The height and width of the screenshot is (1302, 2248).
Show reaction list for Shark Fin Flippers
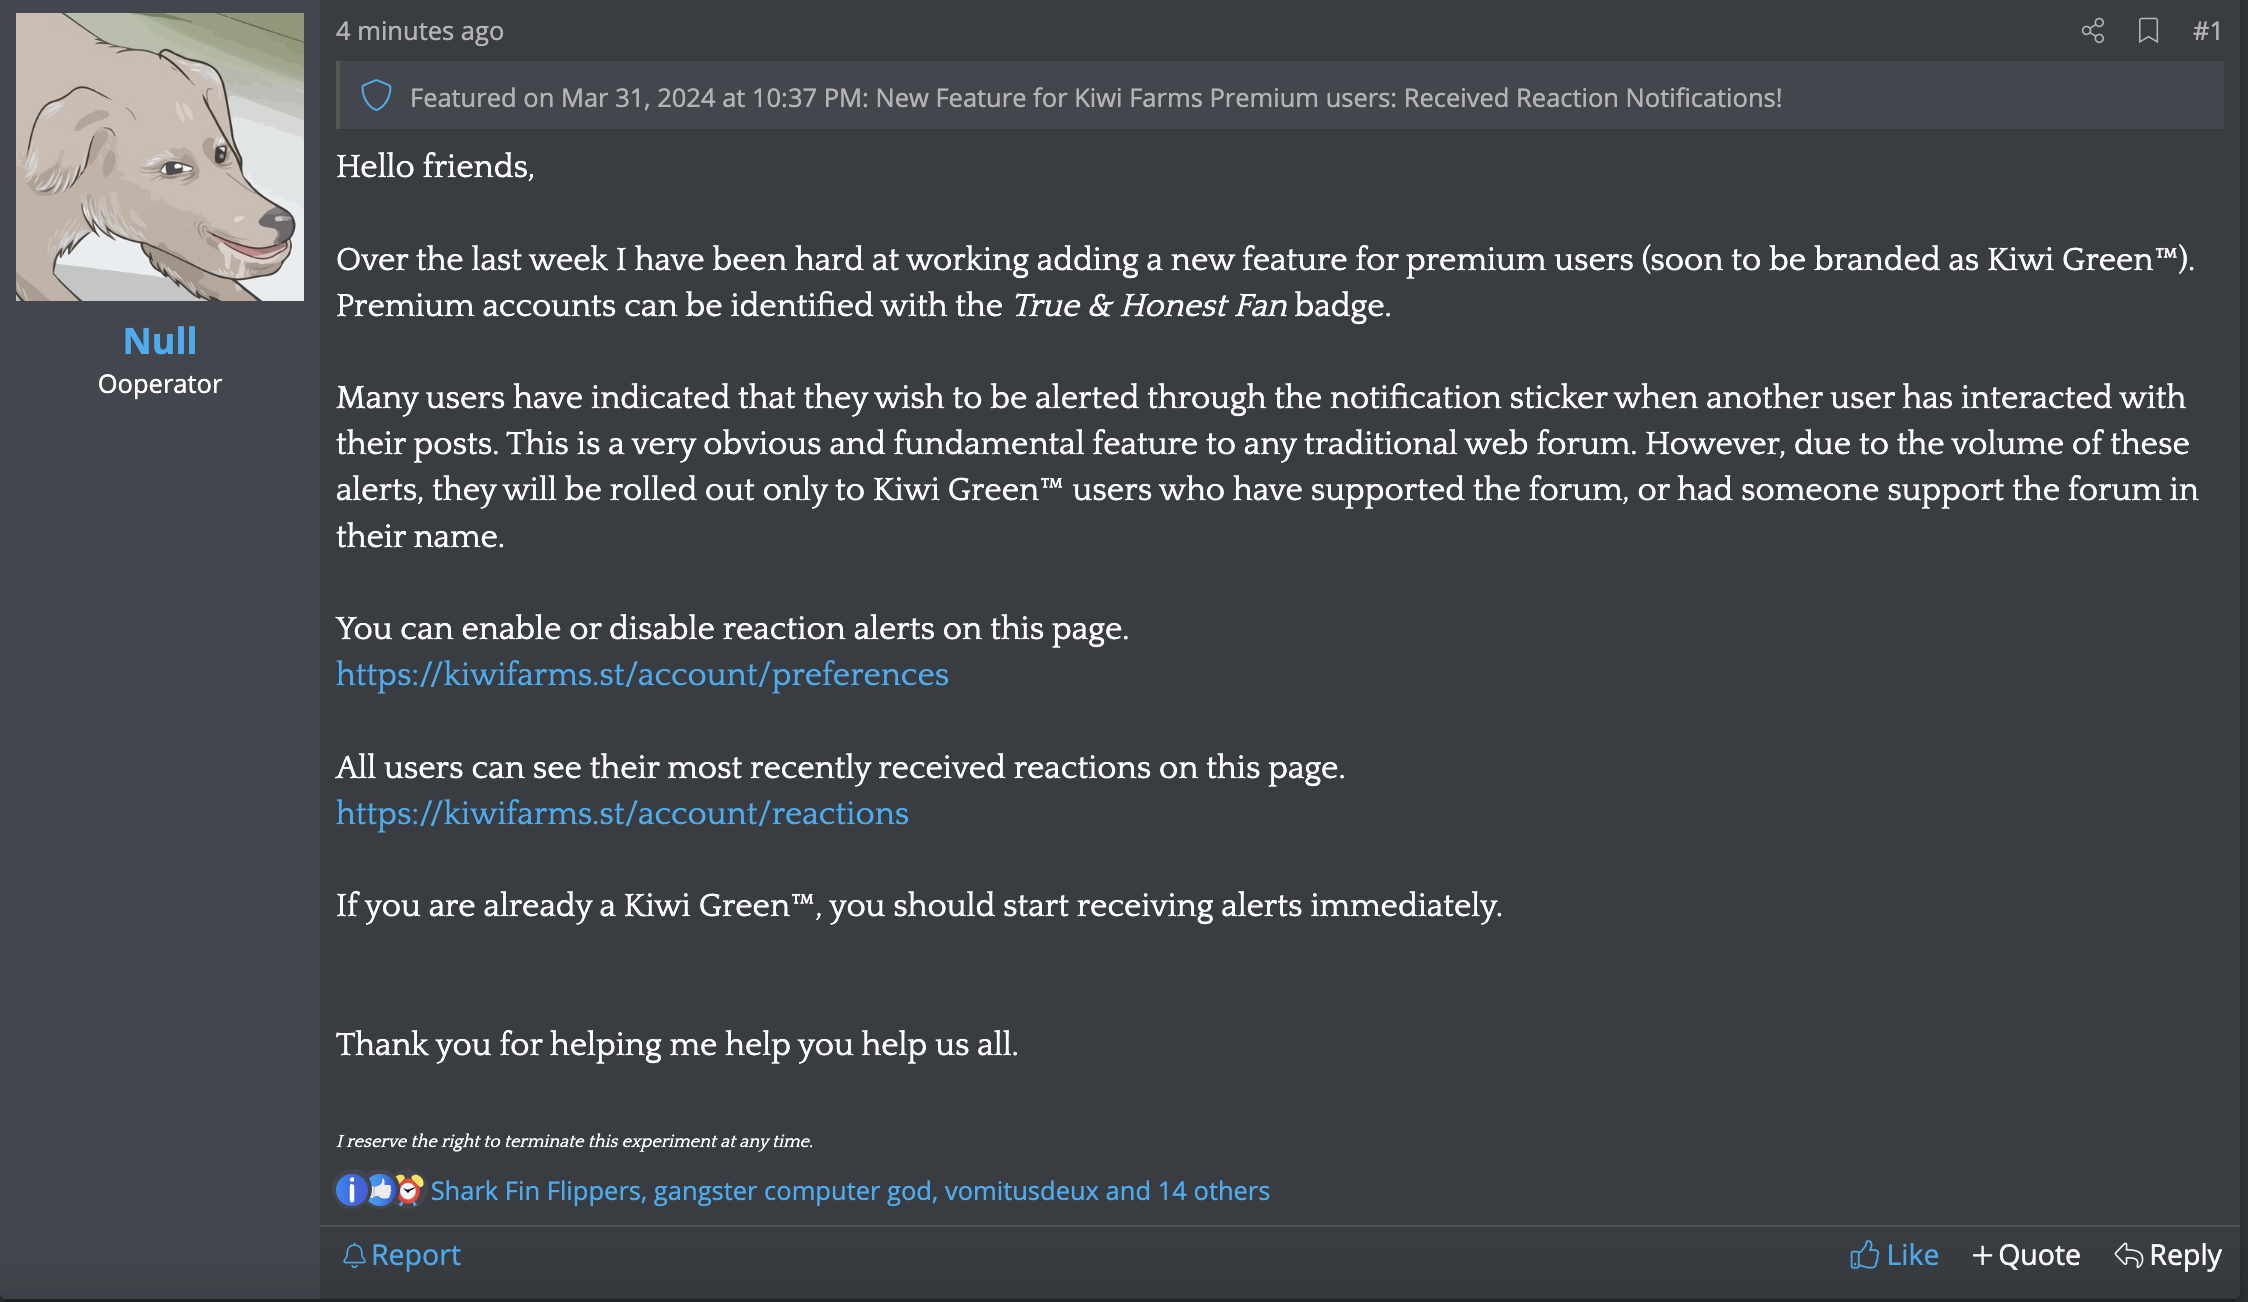click(x=538, y=1191)
